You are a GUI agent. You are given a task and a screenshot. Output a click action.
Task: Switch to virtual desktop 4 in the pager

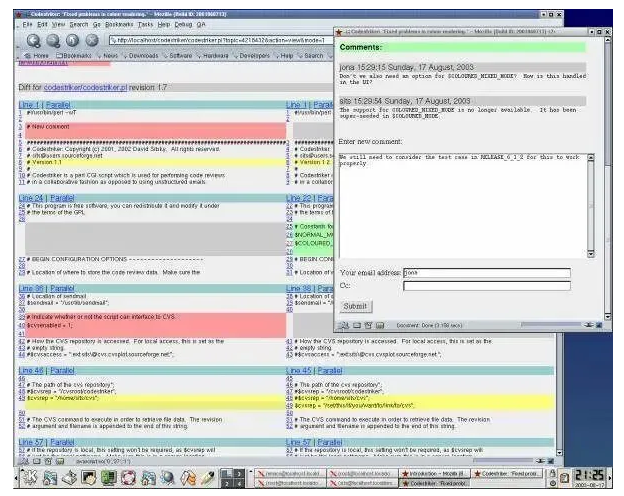[x=239, y=483]
